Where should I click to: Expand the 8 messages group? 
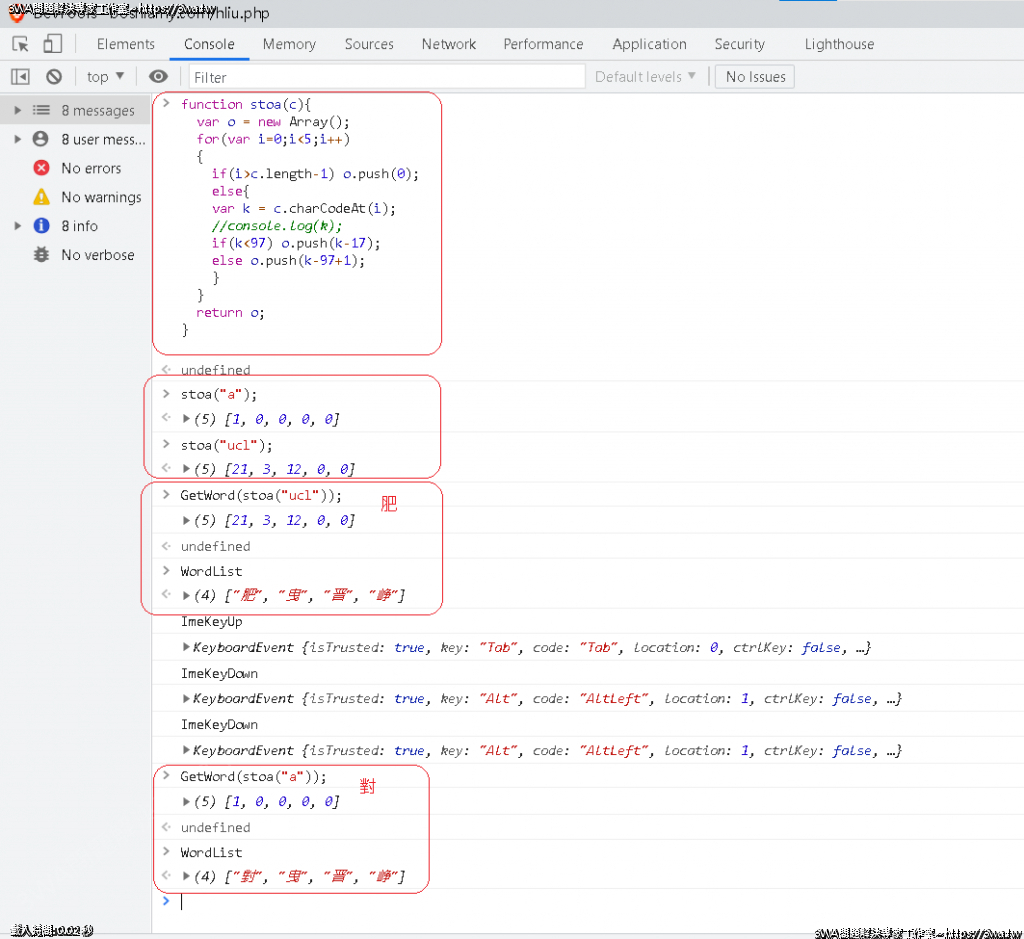click(x=17, y=110)
